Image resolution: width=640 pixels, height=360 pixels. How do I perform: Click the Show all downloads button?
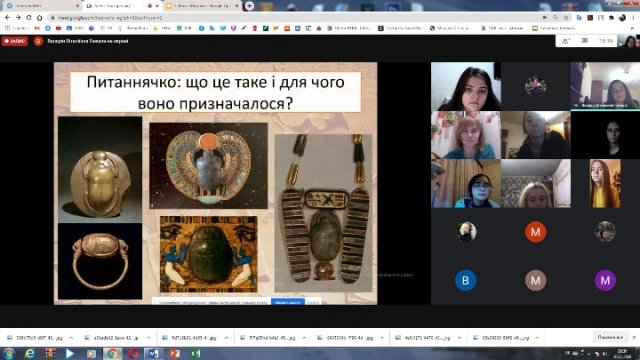click(x=610, y=338)
